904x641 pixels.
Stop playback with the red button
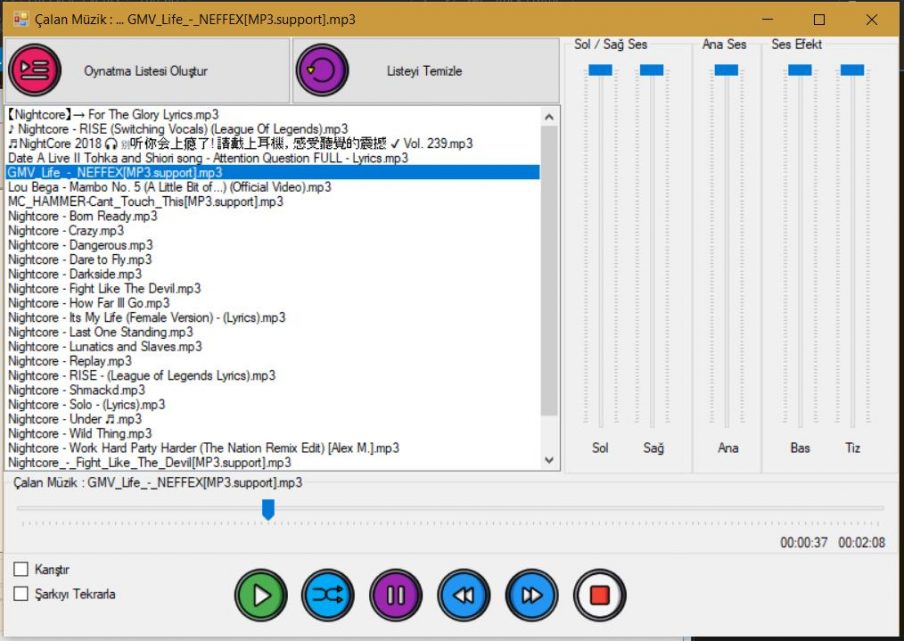[598, 594]
